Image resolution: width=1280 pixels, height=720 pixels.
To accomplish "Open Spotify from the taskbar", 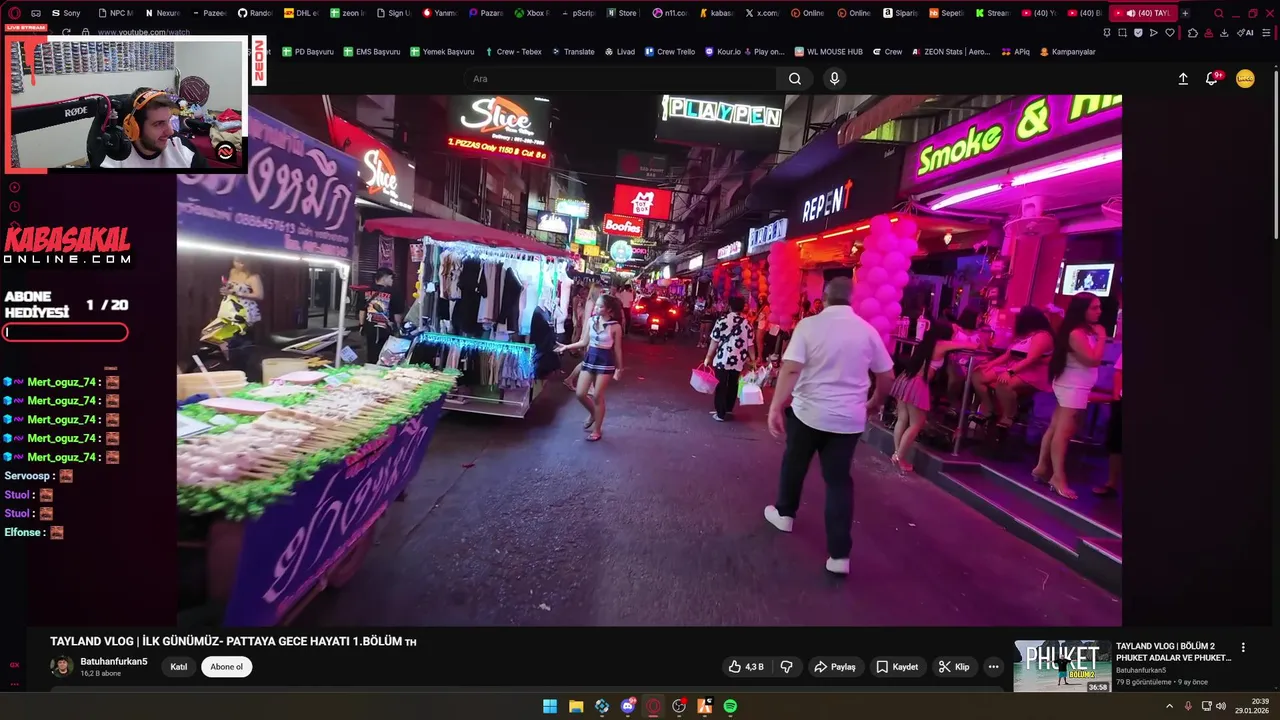I will [730, 706].
